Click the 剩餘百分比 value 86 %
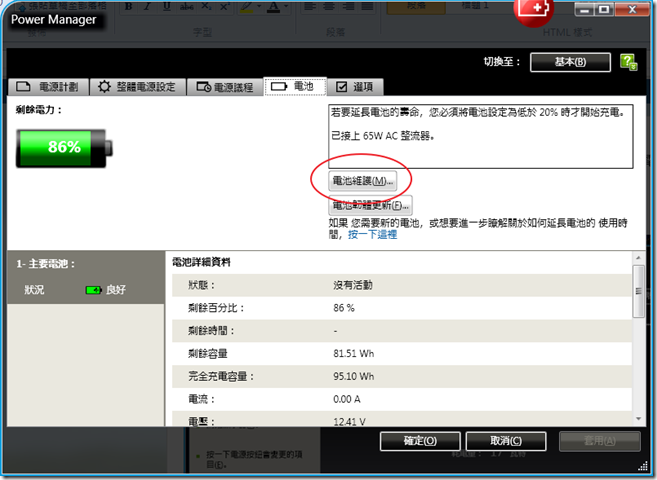 (x=344, y=308)
